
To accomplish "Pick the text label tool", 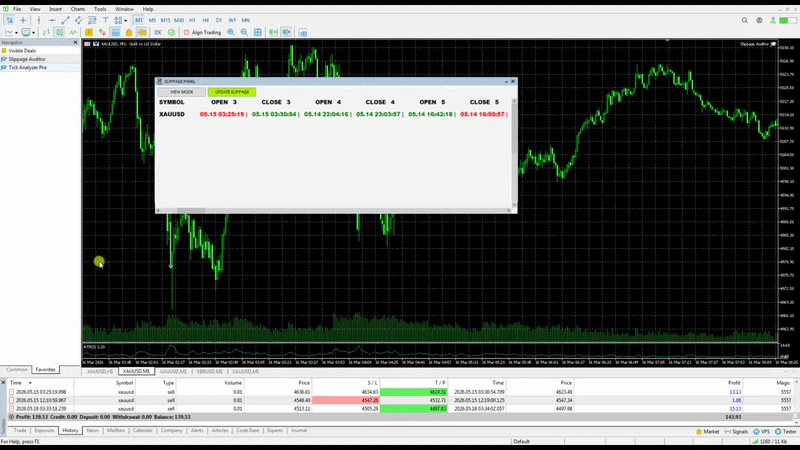I will point(105,20).
